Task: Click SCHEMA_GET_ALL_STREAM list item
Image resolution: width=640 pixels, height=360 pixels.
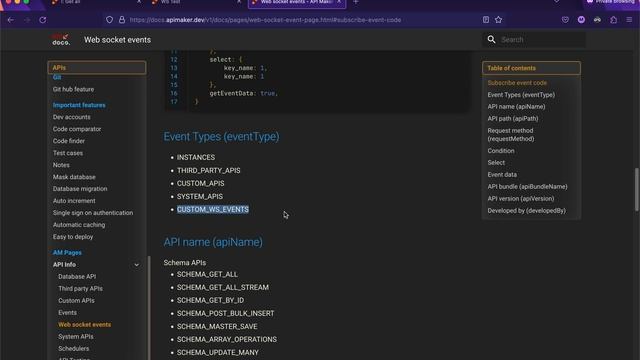Action: (223, 287)
